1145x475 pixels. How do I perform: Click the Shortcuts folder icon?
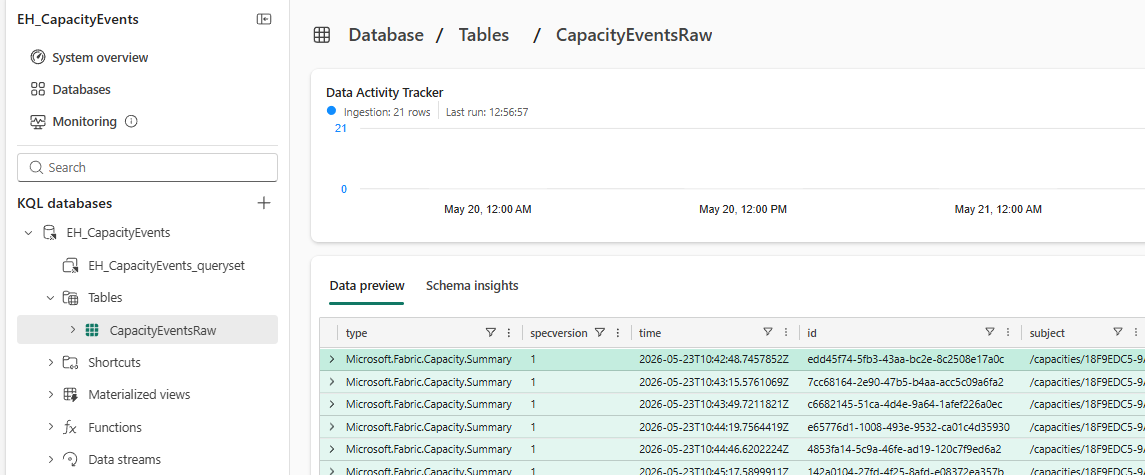(70, 362)
